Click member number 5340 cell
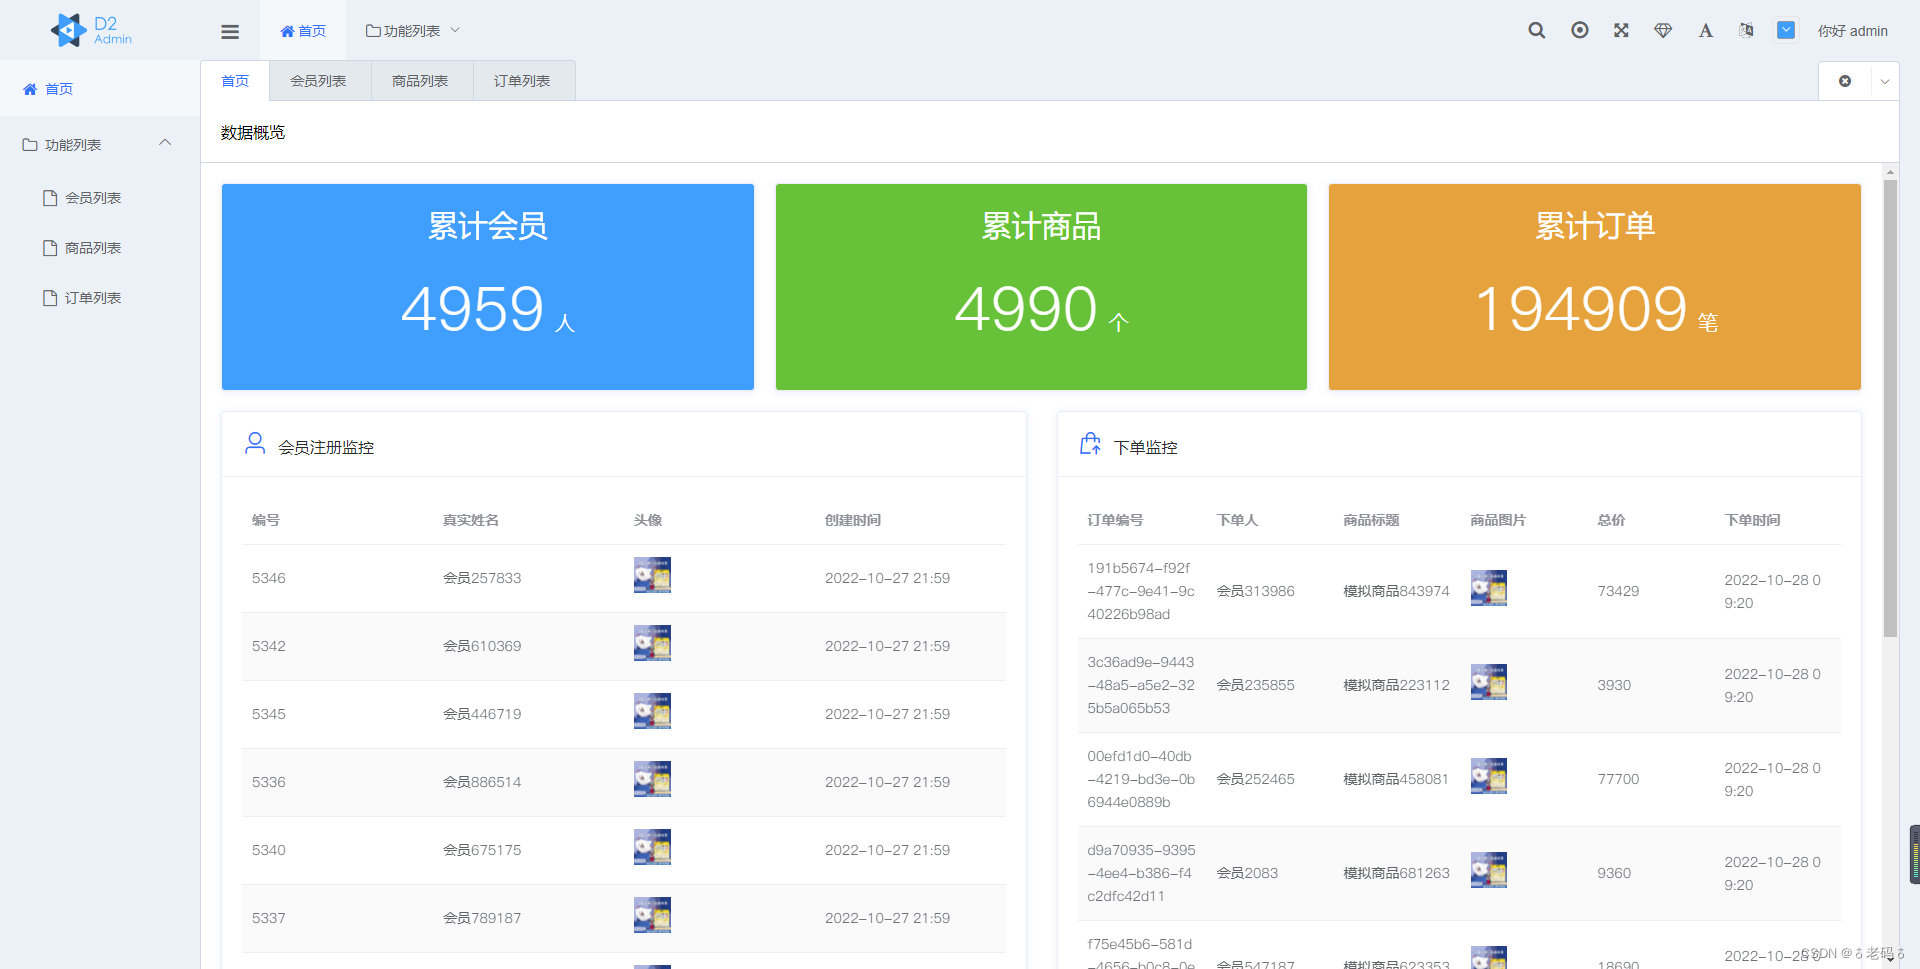The width and height of the screenshot is (1920, 969). click(x=269, y=850)
